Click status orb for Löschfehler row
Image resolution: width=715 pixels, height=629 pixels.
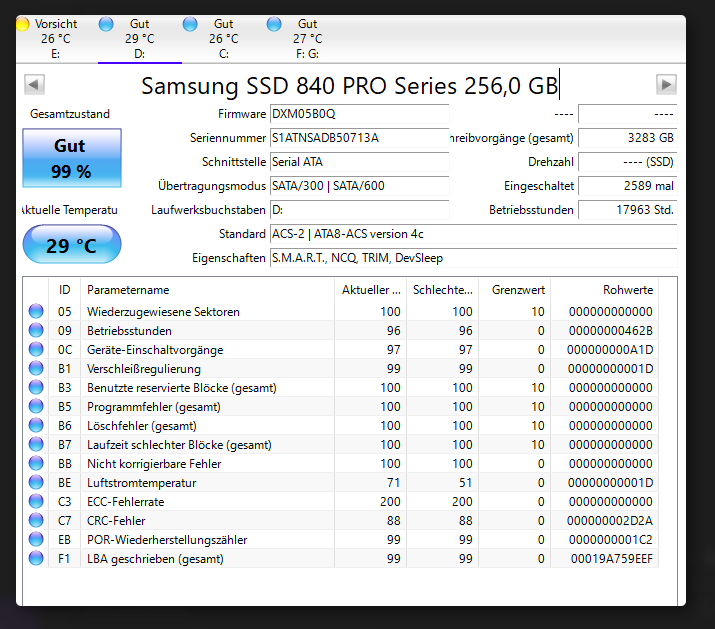(36, 426)
